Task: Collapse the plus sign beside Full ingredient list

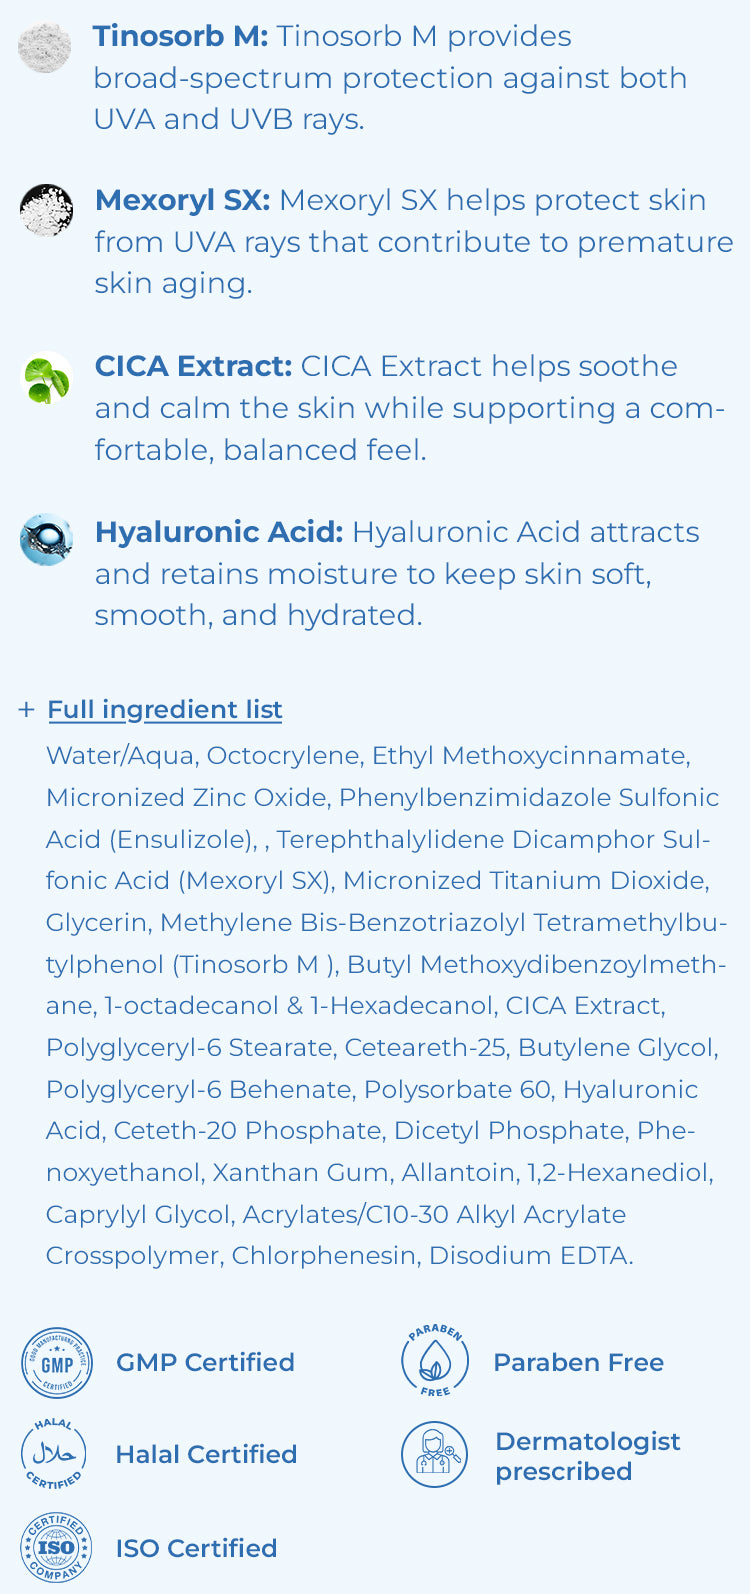Action: (x=26, y=710)
